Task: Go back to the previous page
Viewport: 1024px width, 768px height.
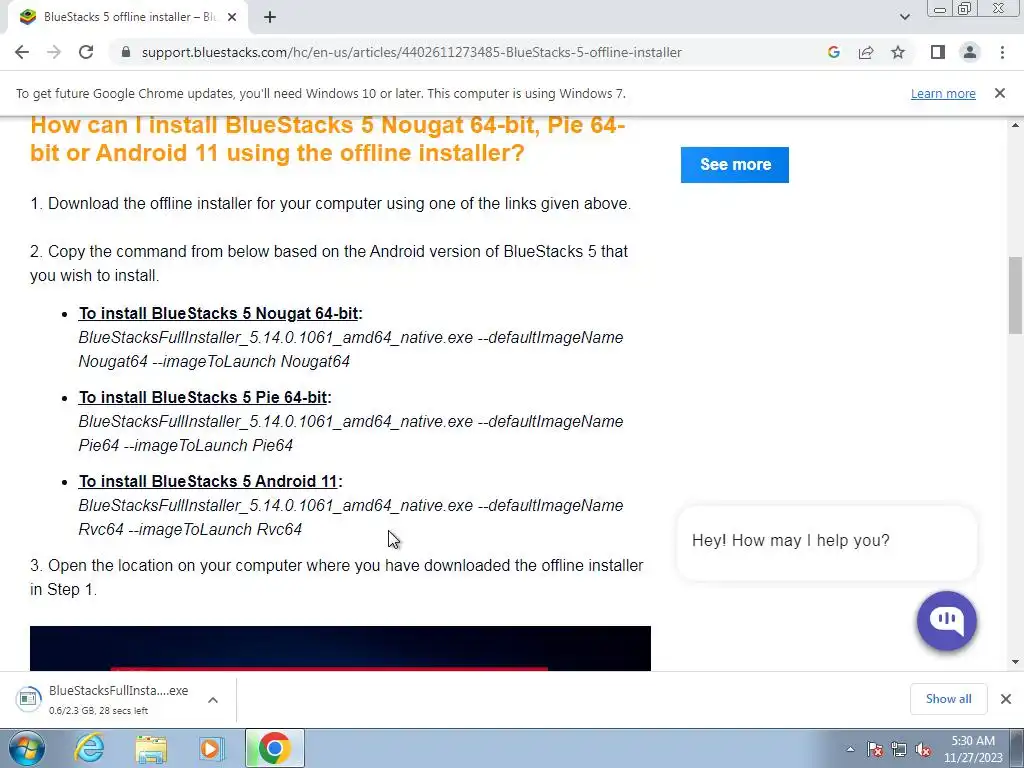Action: [22, 52]
